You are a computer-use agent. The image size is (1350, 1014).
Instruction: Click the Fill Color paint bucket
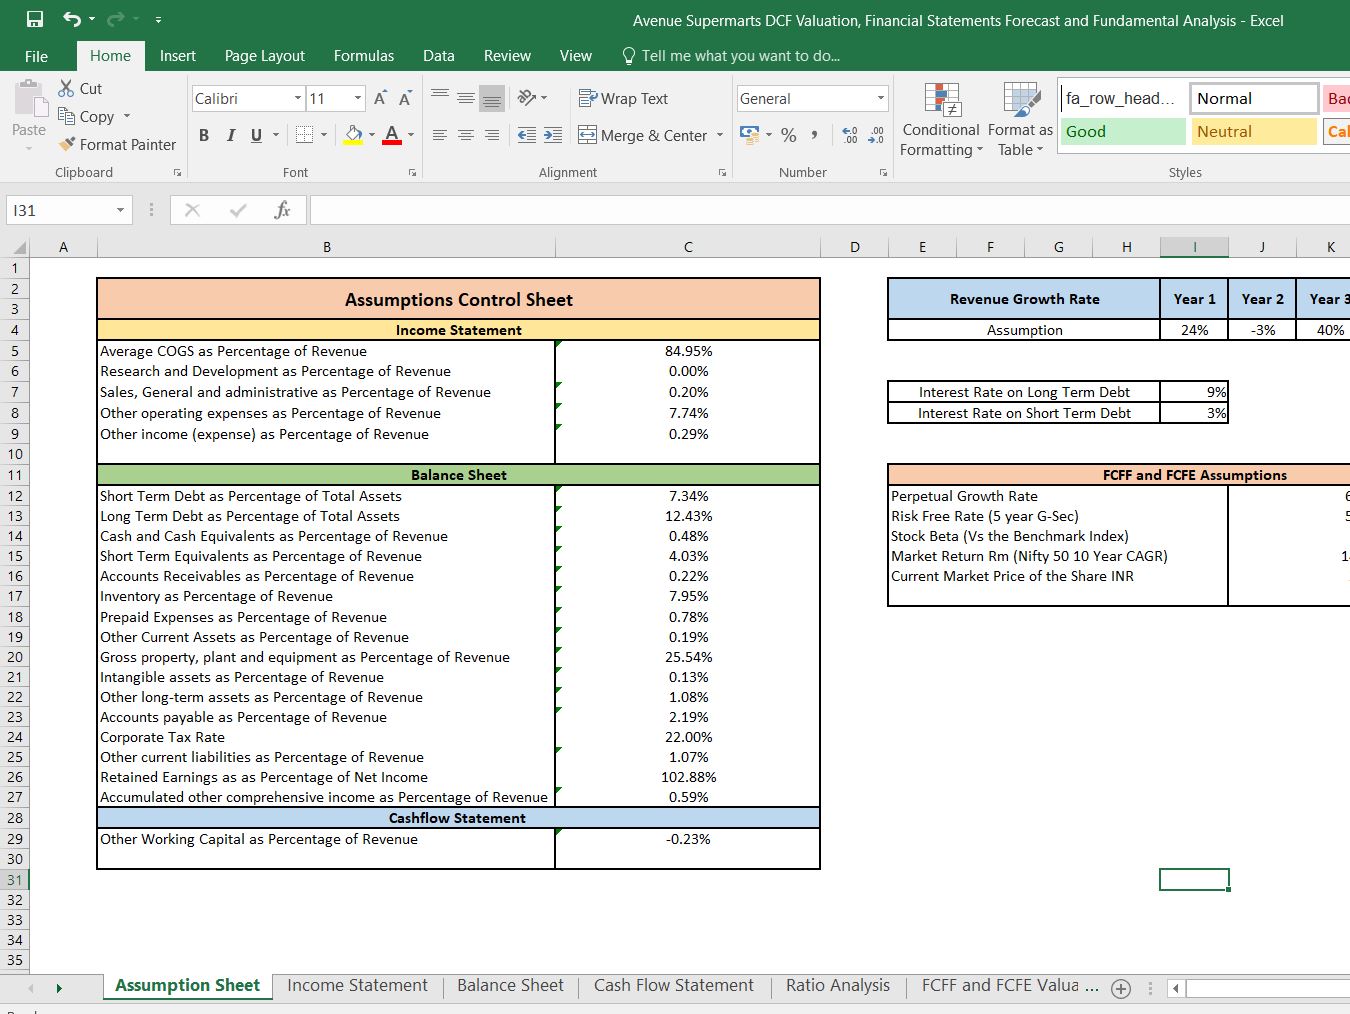click(353, 135)
